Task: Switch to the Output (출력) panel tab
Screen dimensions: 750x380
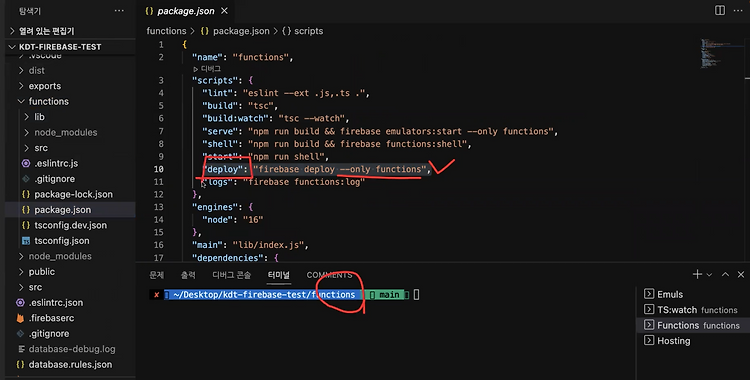Action: [x=188, y=275]
